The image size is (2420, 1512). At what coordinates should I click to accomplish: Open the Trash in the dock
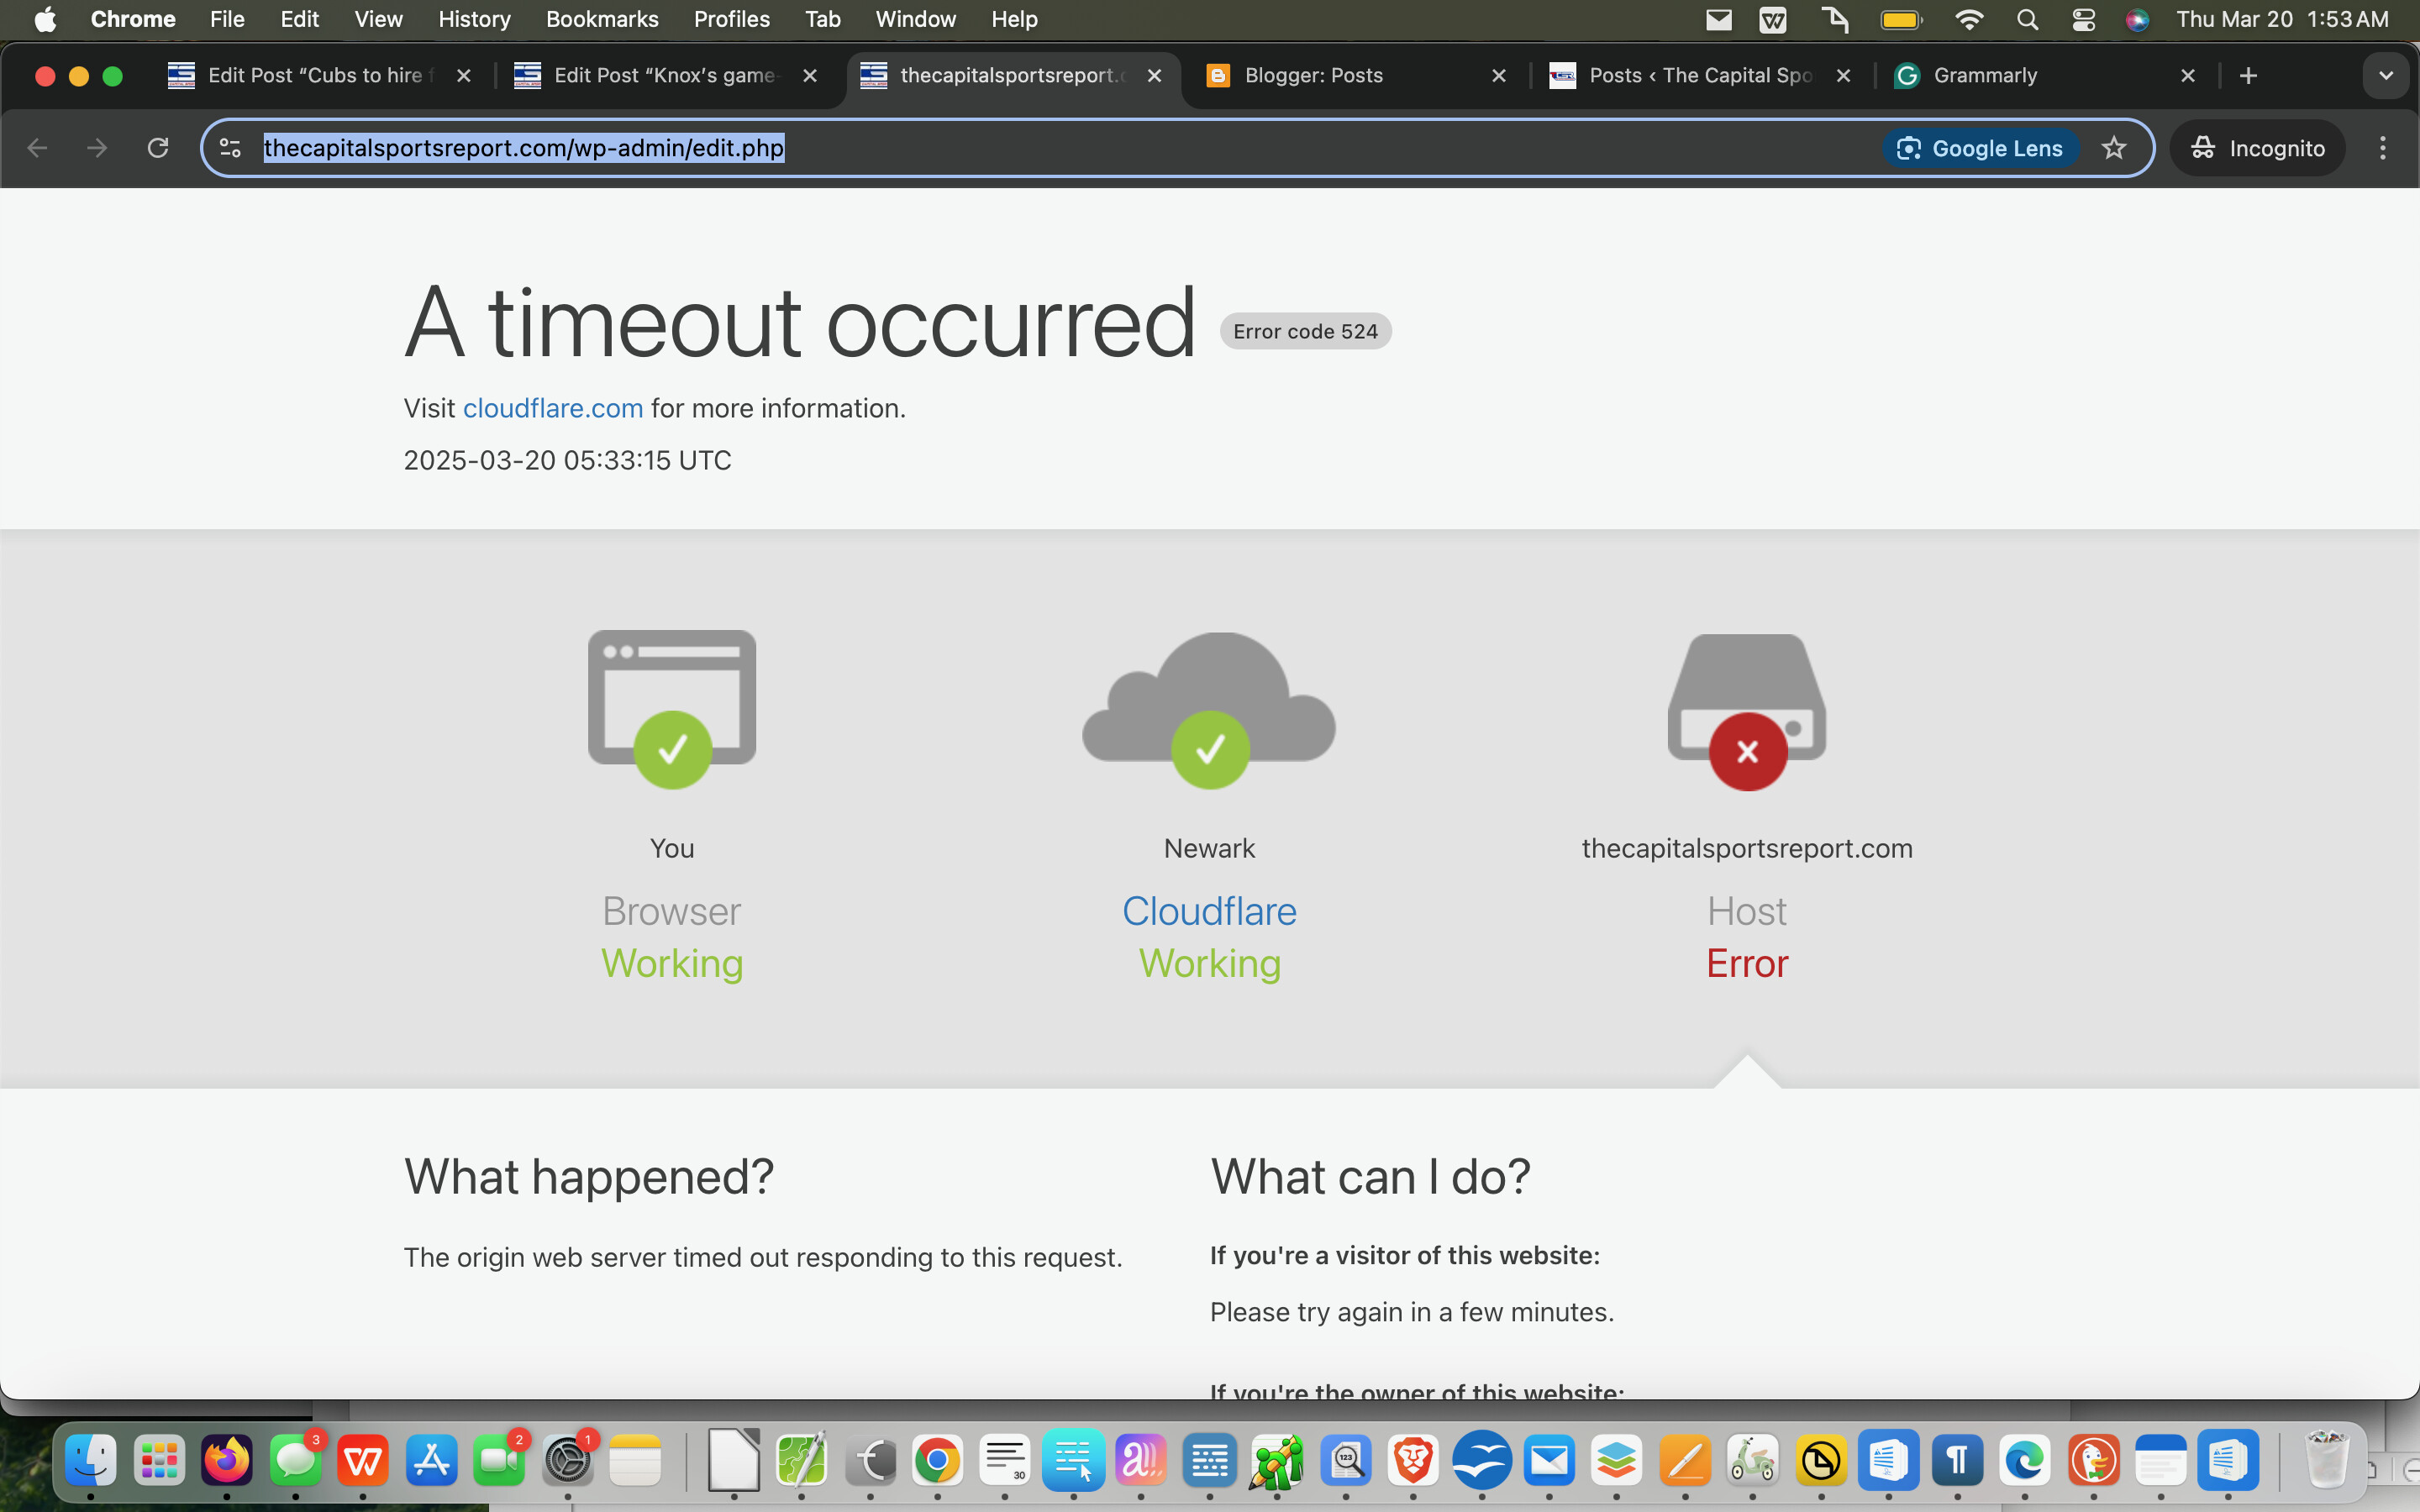tap(2327, 1461)
